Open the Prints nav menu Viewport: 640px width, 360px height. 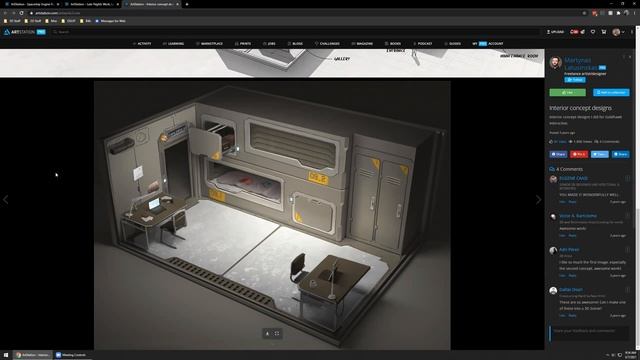click(x=243, y=44)
